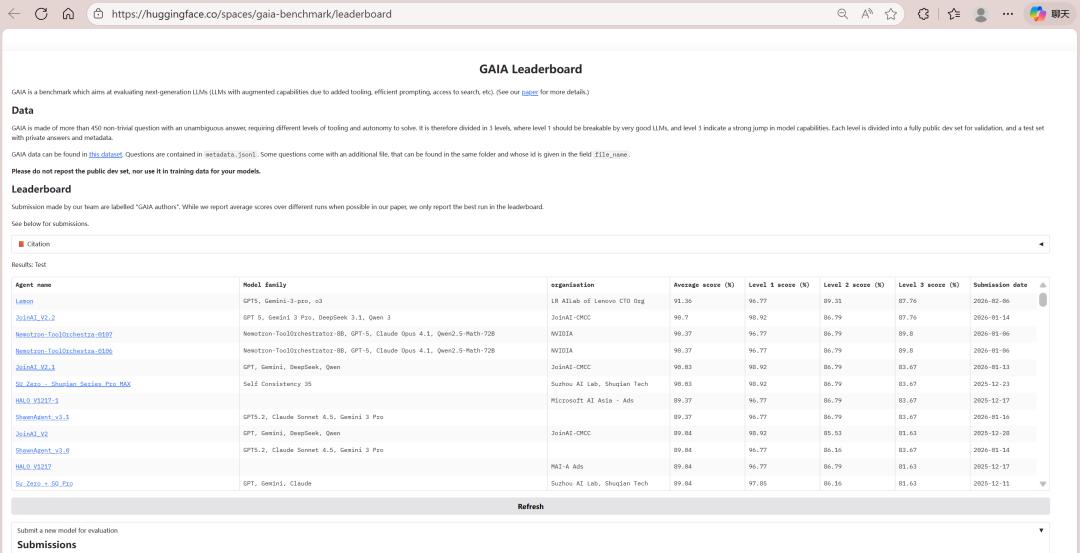1080x553 pixels.
Task: Open the browser profile avatar
Action: 981,14
